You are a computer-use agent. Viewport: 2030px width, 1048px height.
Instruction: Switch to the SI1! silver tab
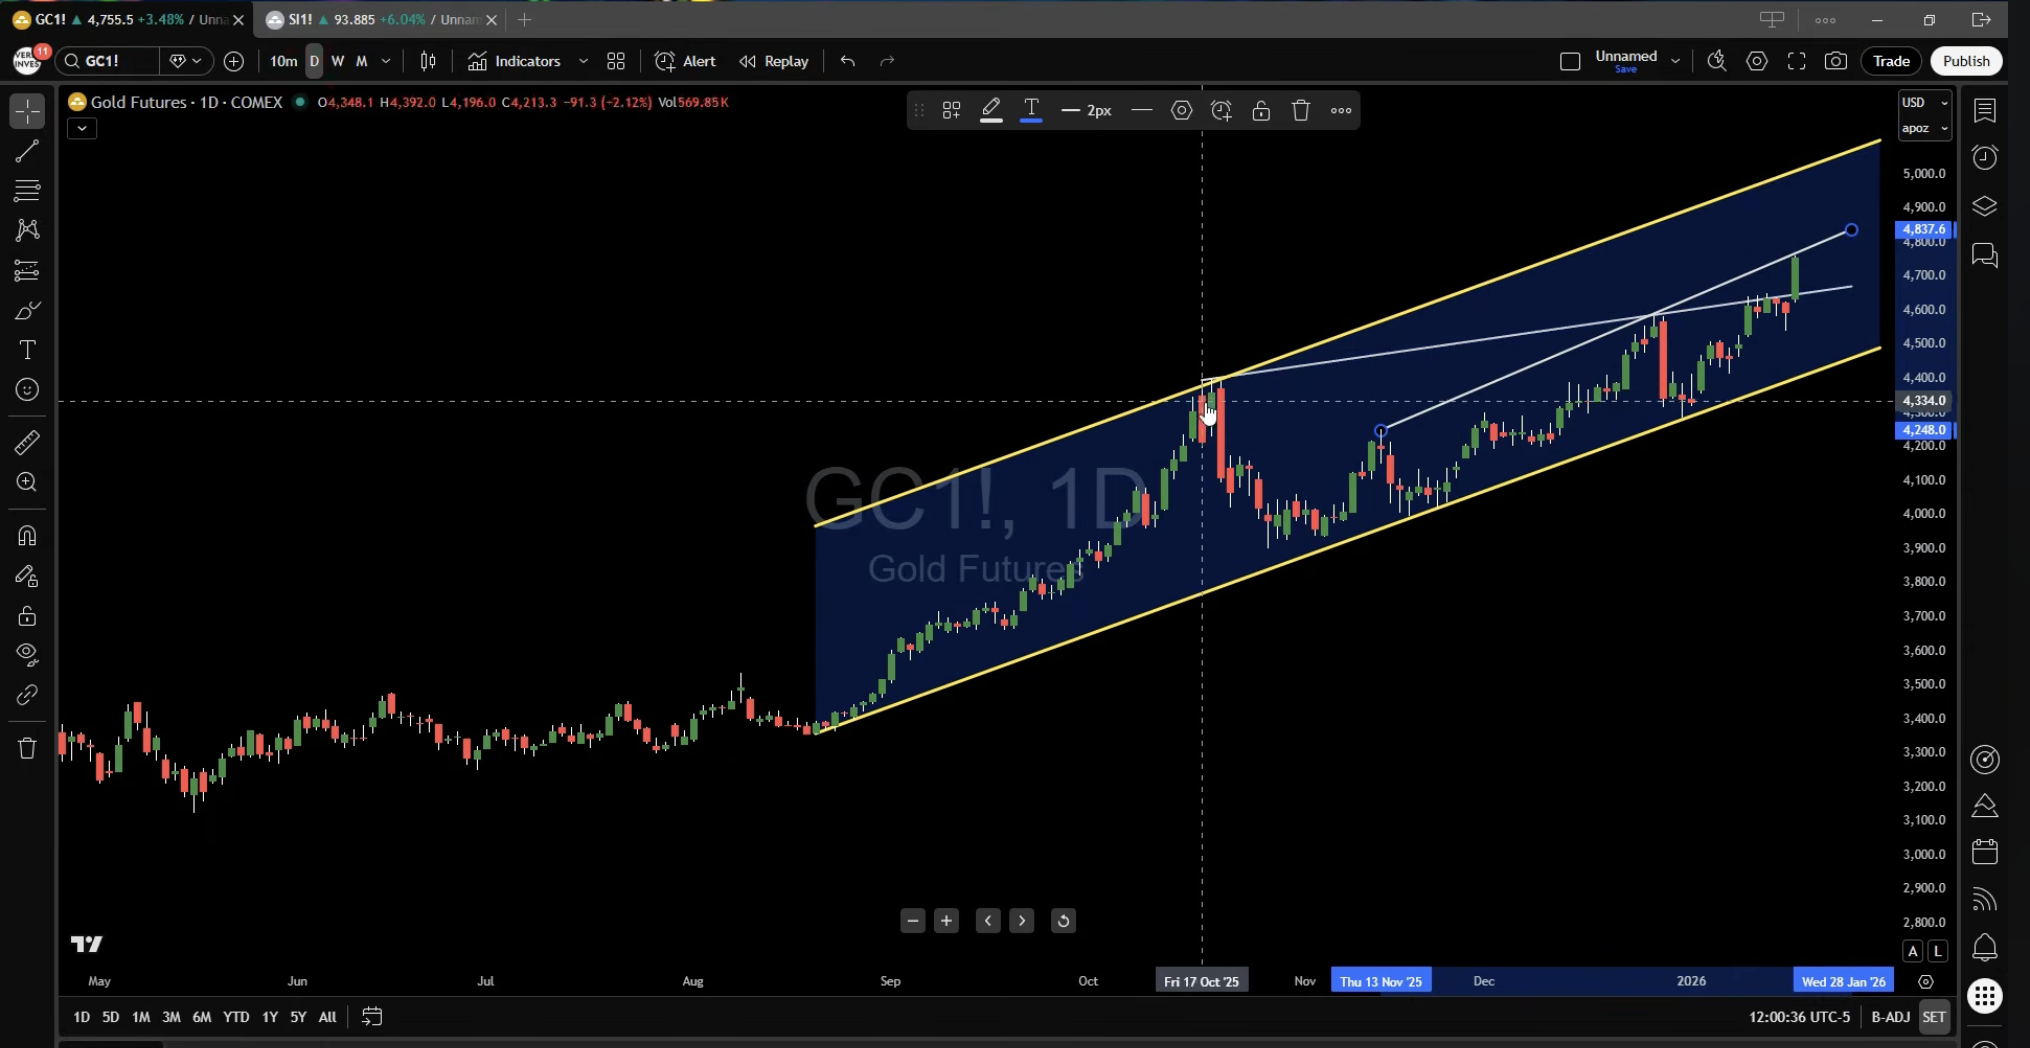[x=378, y=19]
